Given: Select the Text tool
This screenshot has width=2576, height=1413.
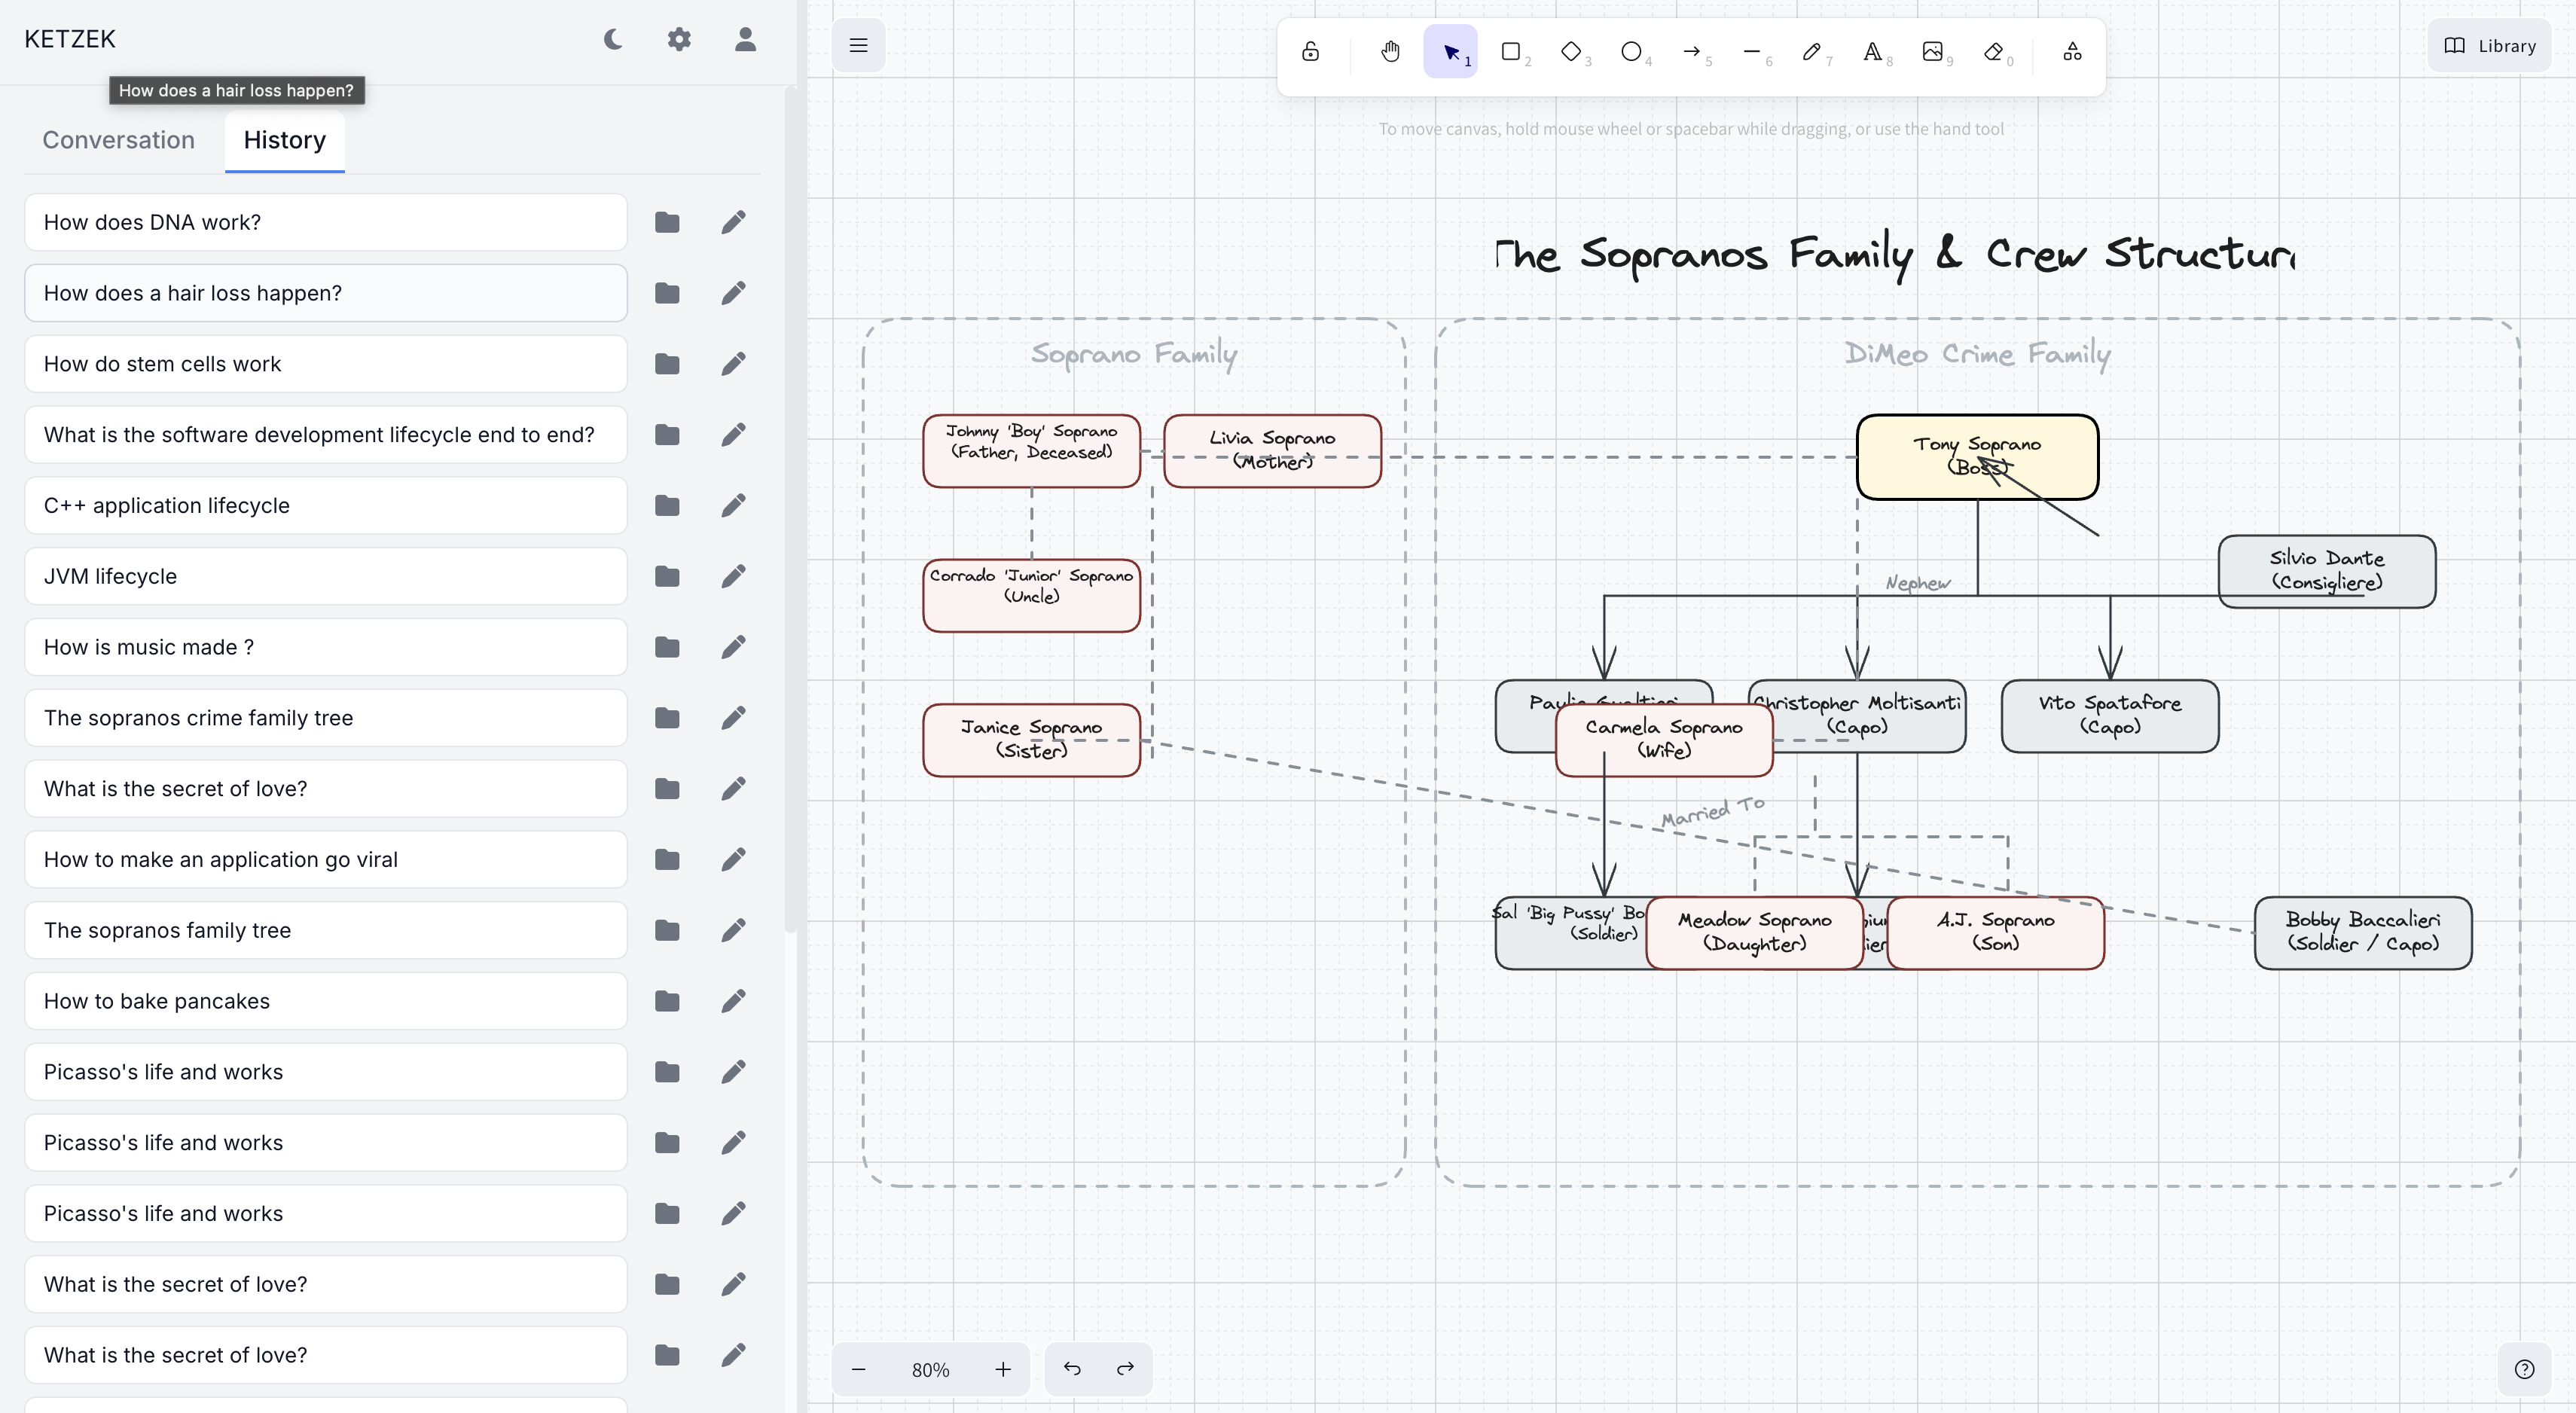Looking at the screenshot, I should 1872,52.
